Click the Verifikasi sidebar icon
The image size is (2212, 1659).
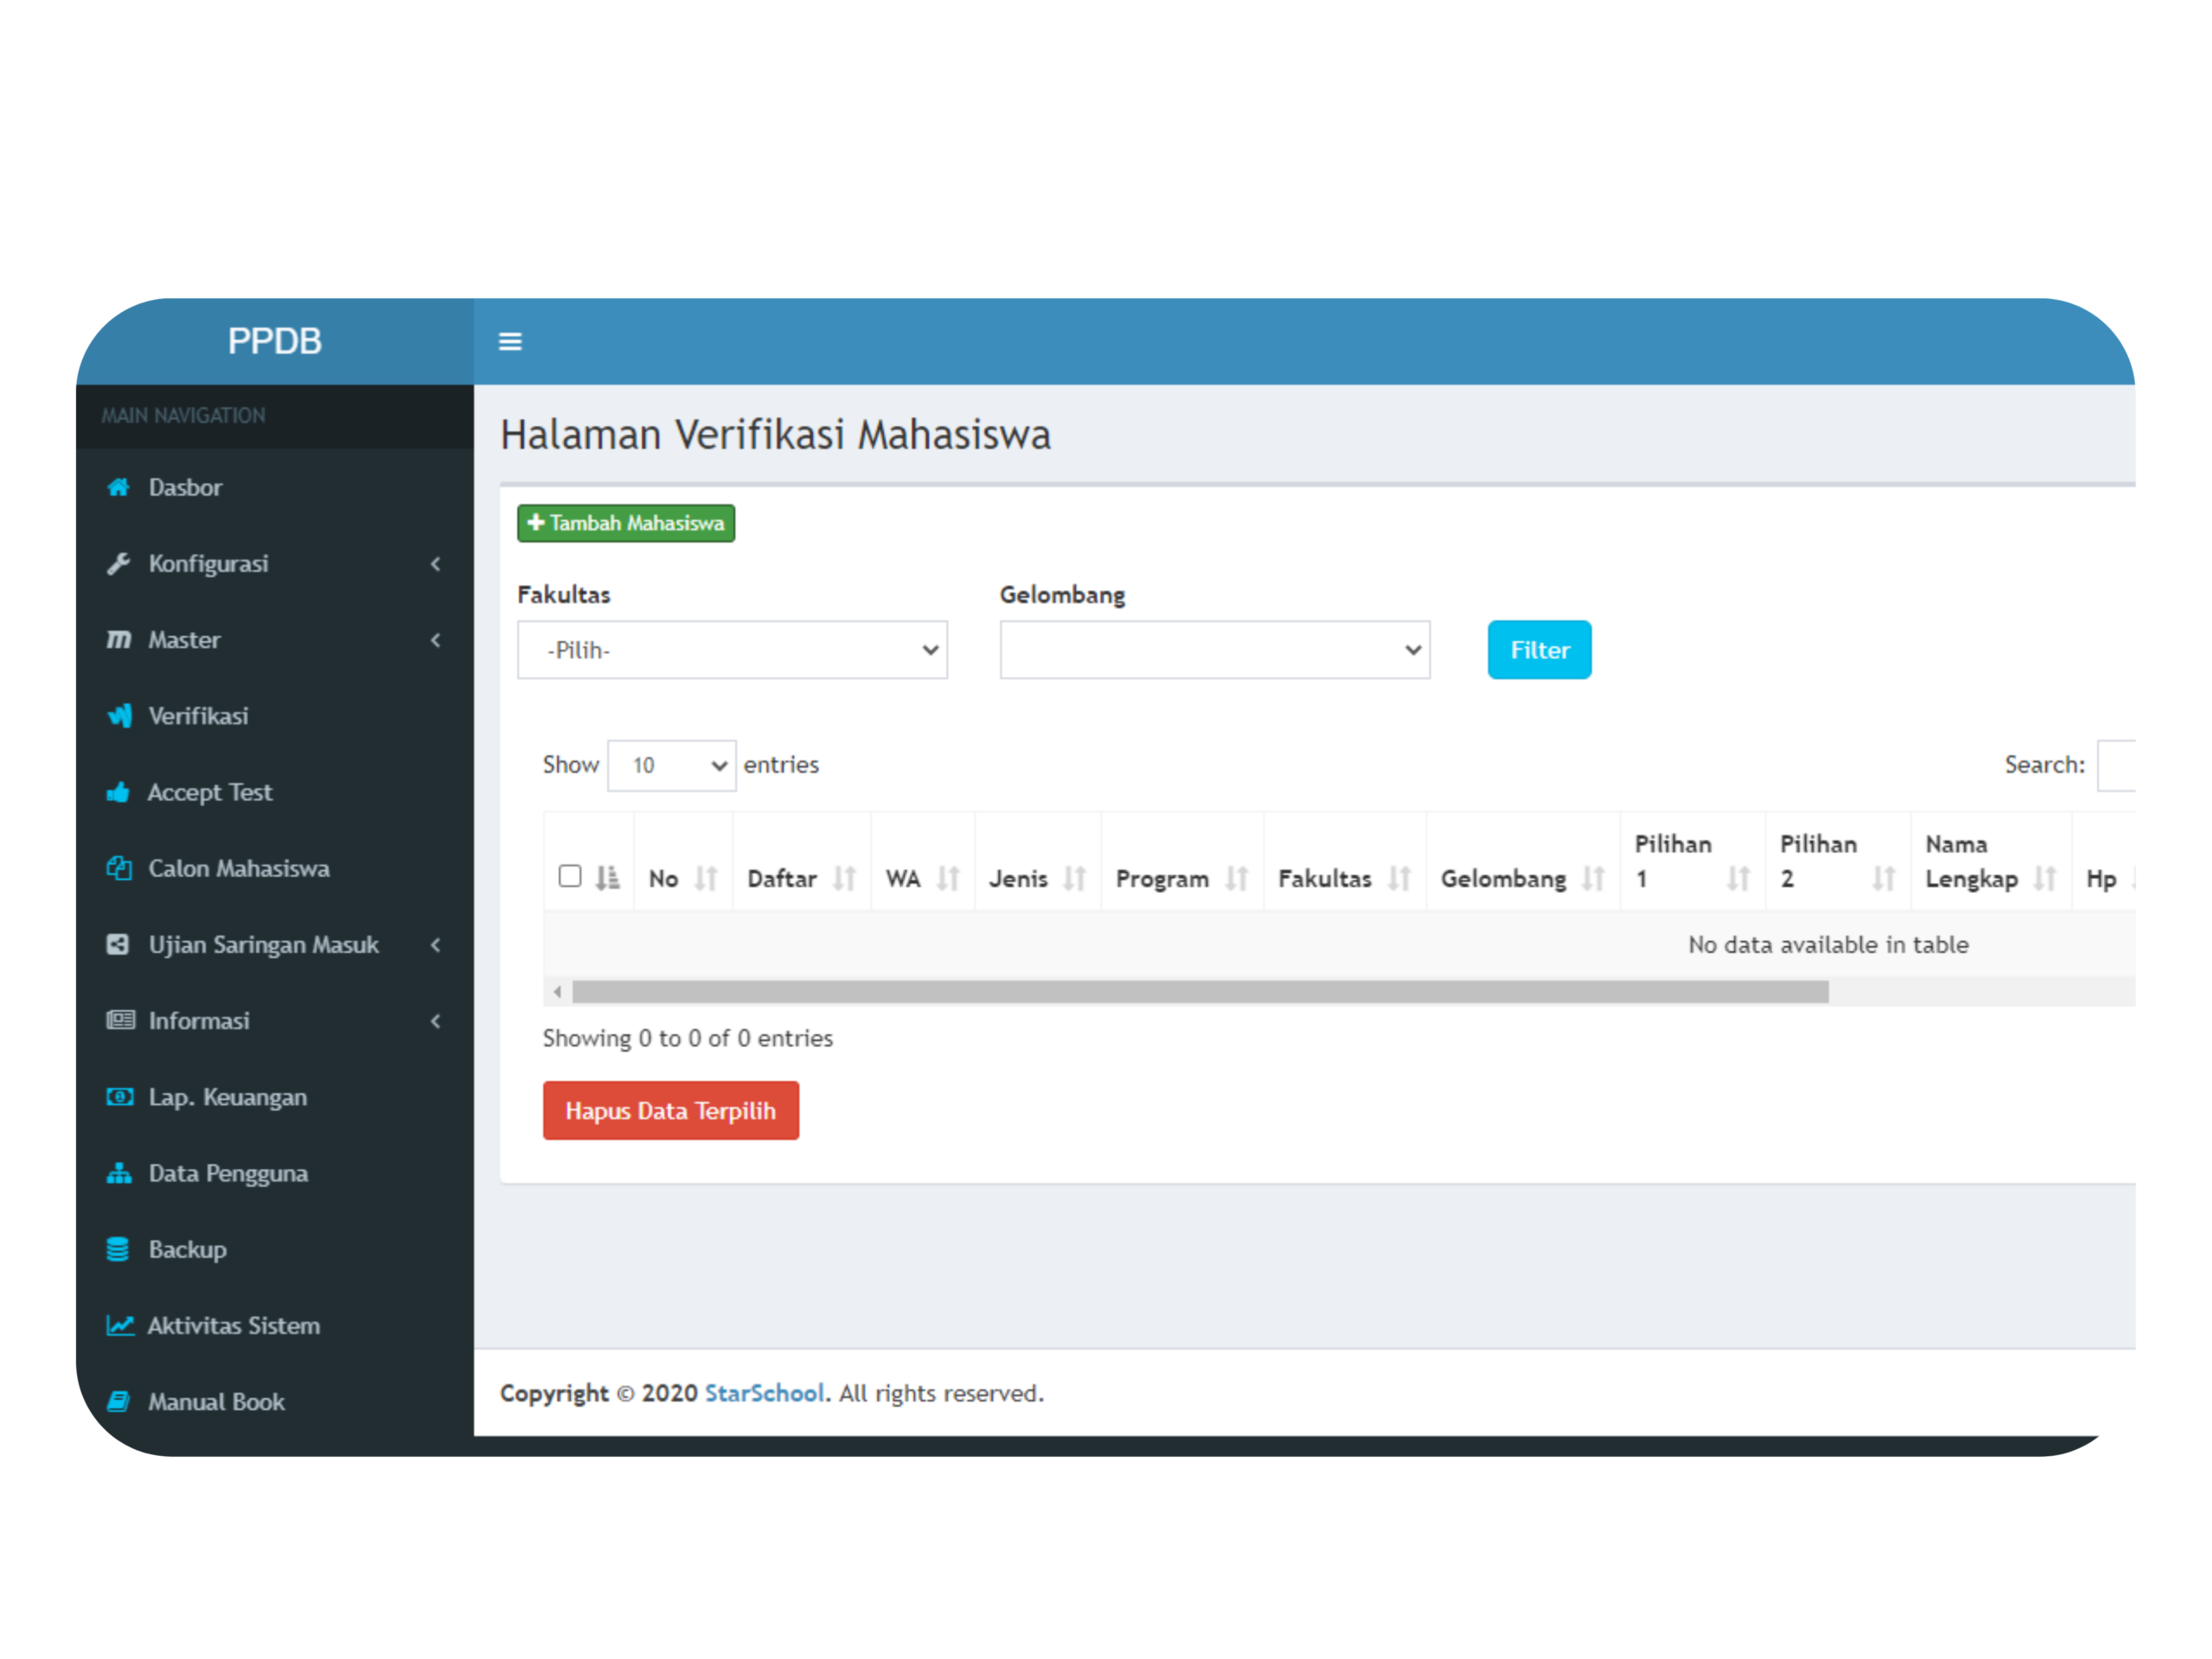[x=119, y=716]
